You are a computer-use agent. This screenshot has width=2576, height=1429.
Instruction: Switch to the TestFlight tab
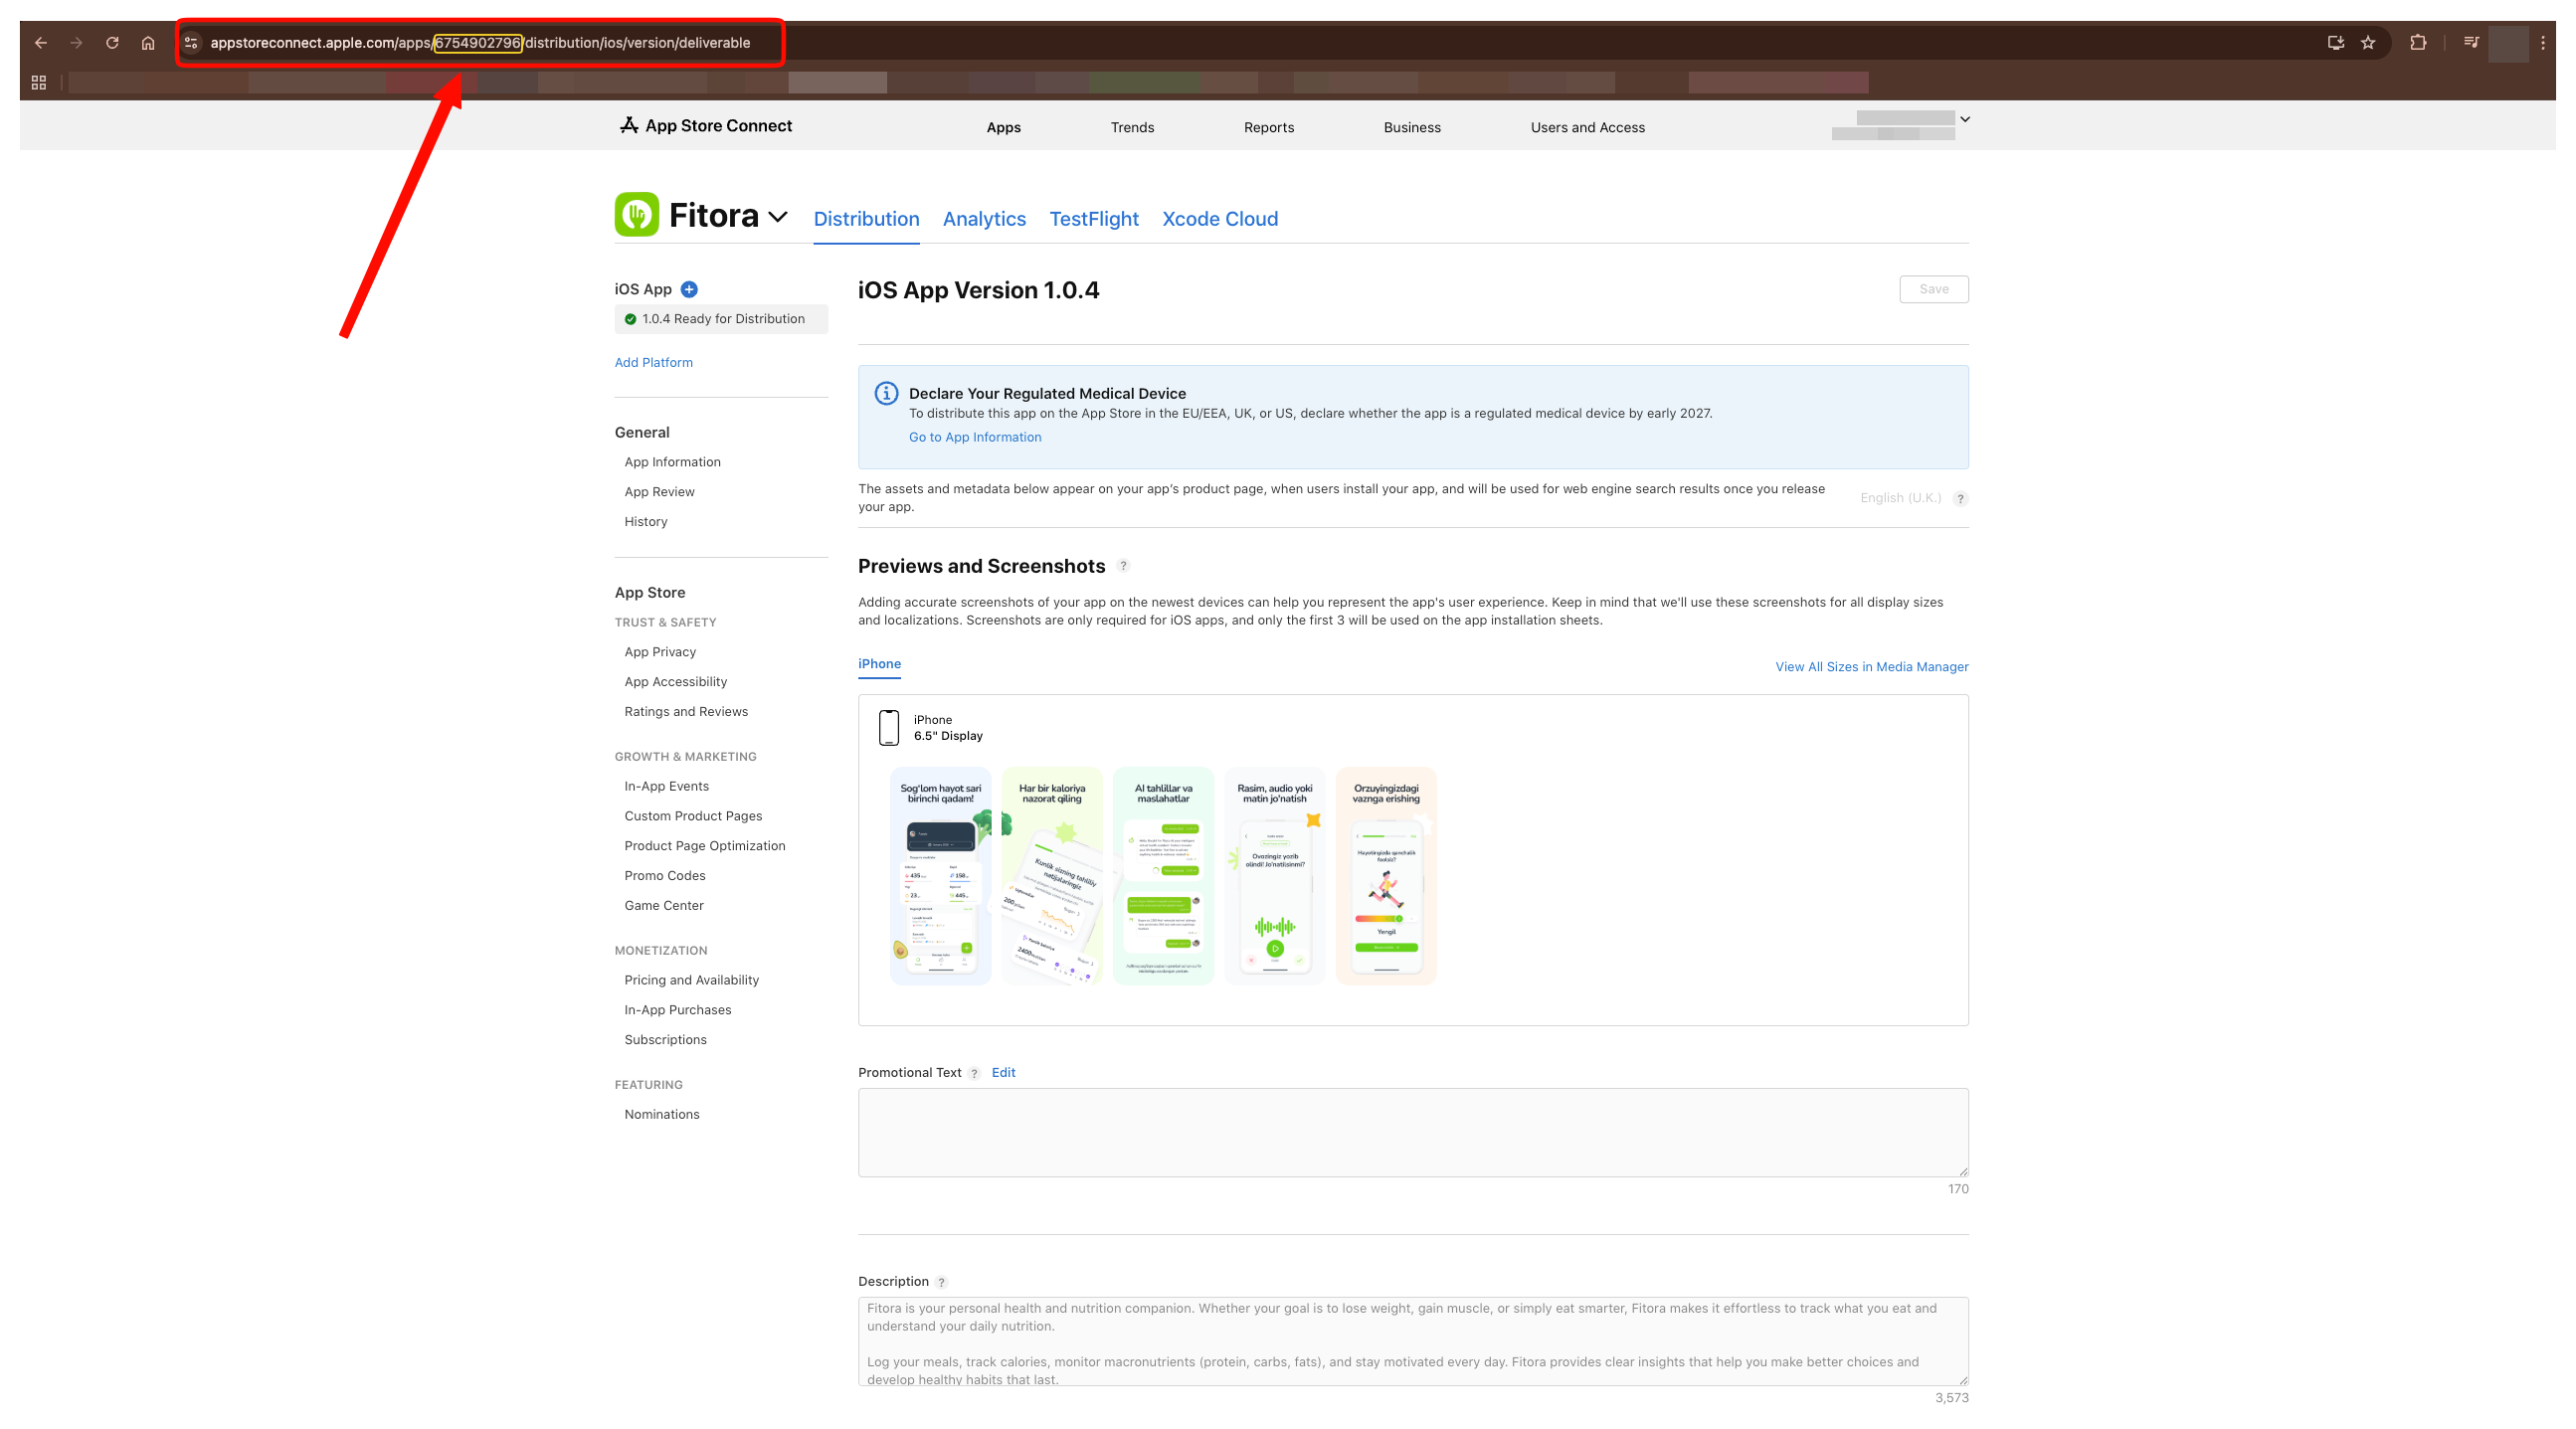tap(1093, 219)
